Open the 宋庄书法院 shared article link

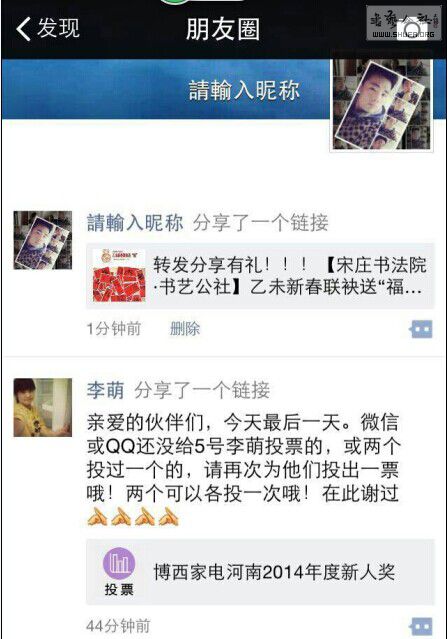coord(260,276)
